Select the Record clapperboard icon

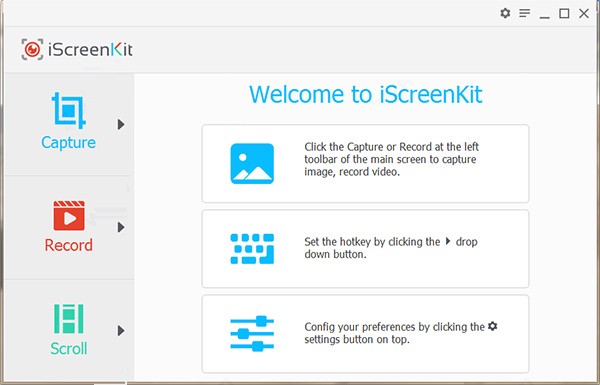pos(69,215)
